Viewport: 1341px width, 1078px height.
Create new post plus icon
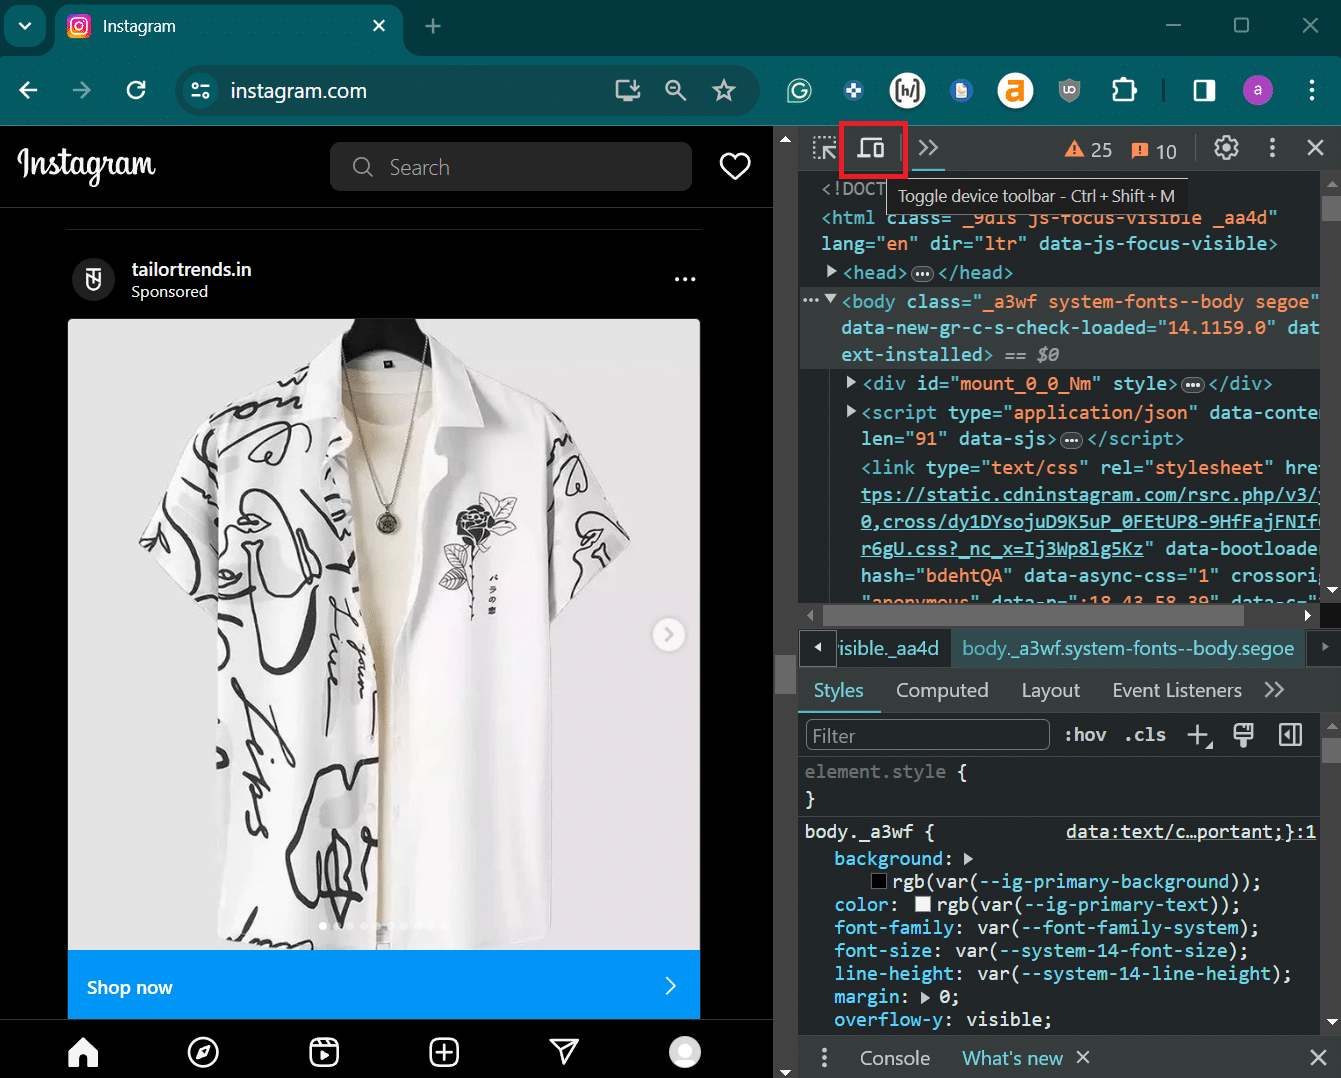click(444, 1051)
